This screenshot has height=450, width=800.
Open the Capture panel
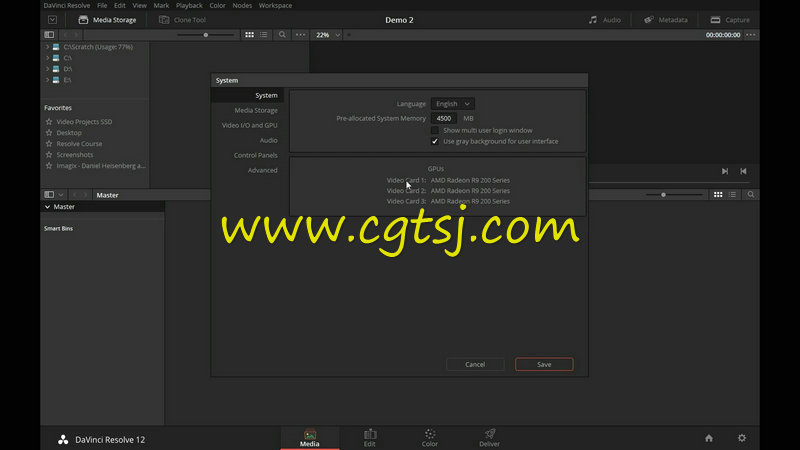[x=730, y=20]
